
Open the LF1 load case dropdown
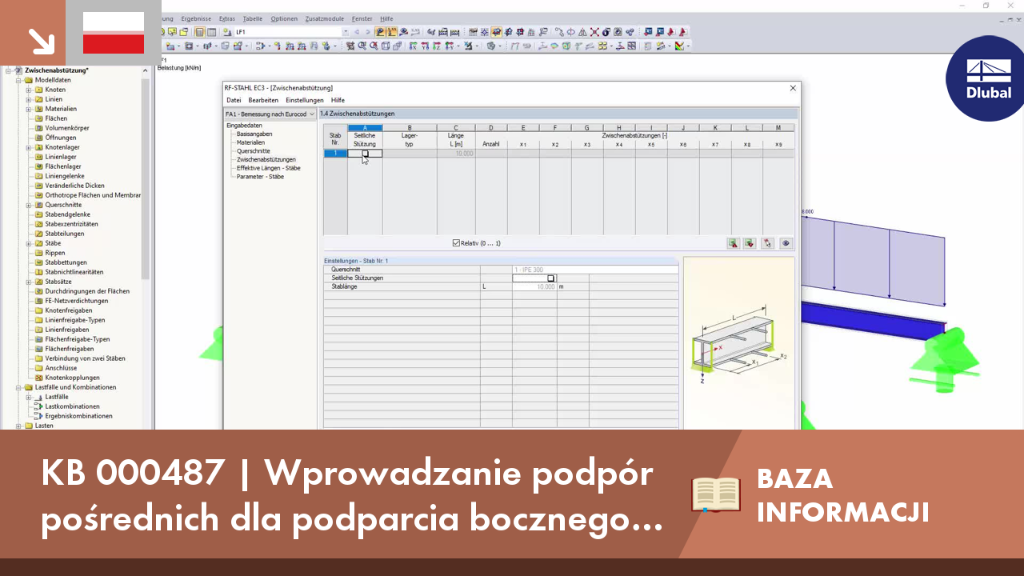292,31
